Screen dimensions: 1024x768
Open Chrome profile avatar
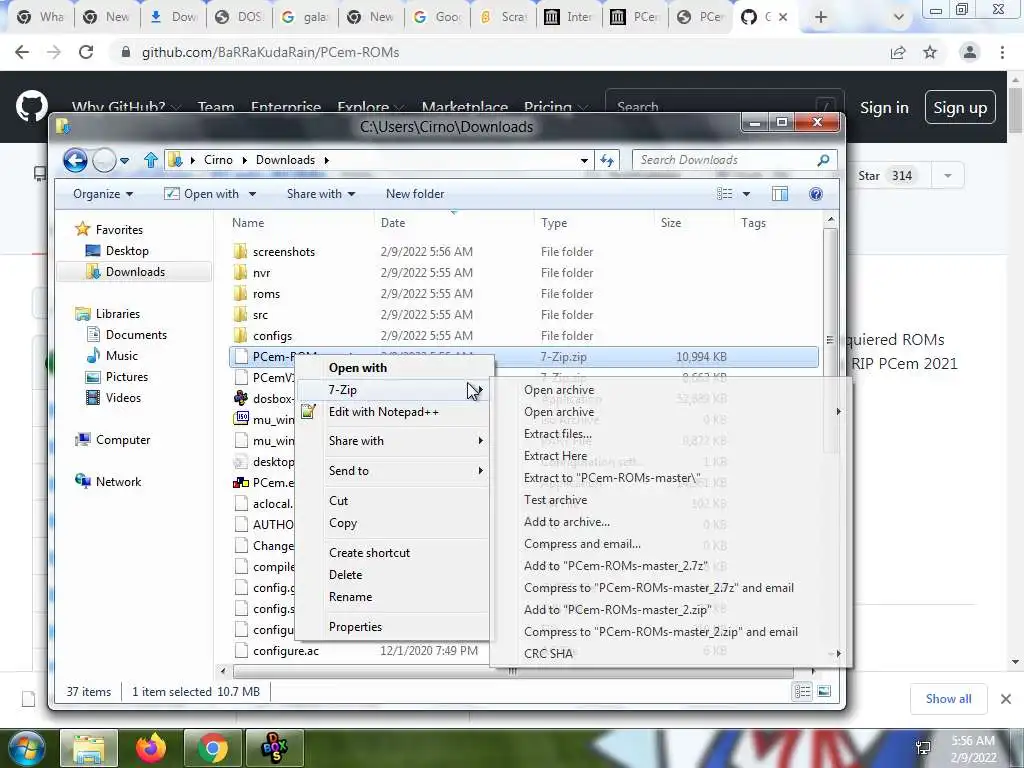tap(970, 52)
